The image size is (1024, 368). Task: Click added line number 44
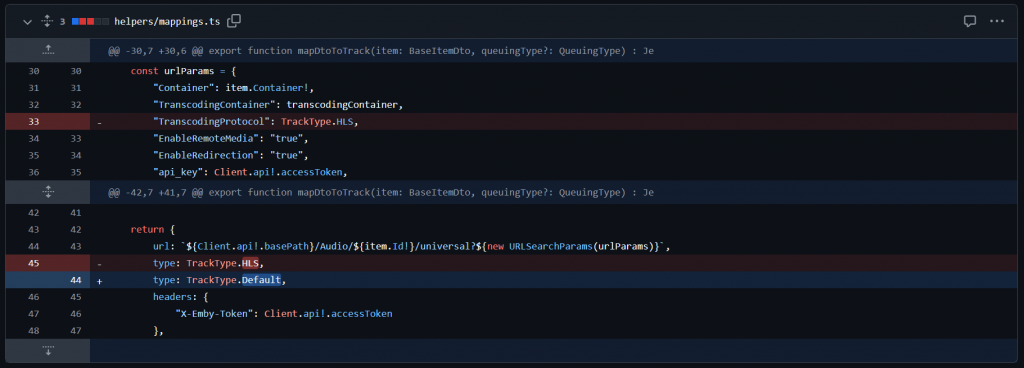[76, 280]
